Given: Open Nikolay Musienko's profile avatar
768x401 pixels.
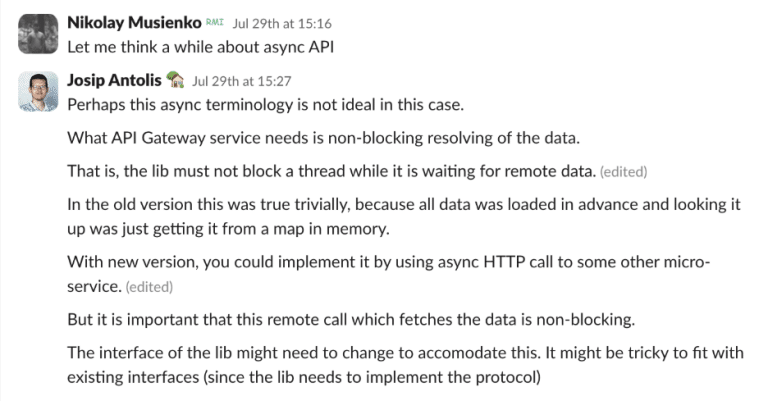Looking at the screenshot, I should 38,33.
